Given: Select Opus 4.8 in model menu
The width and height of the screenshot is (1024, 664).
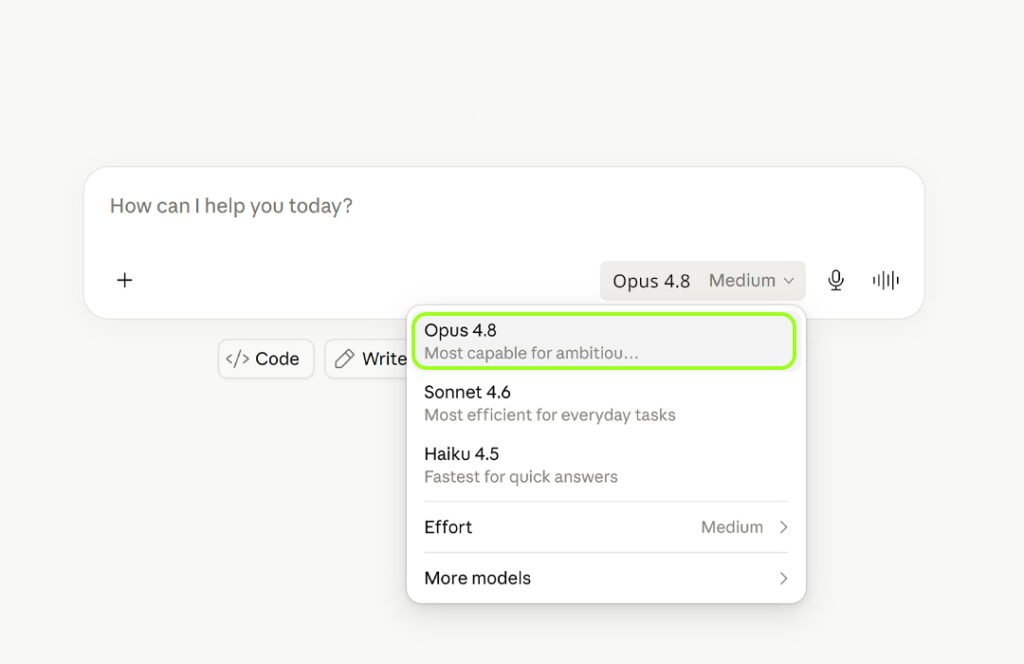Looking at the screenshot, I should click(x=605, y=341).
